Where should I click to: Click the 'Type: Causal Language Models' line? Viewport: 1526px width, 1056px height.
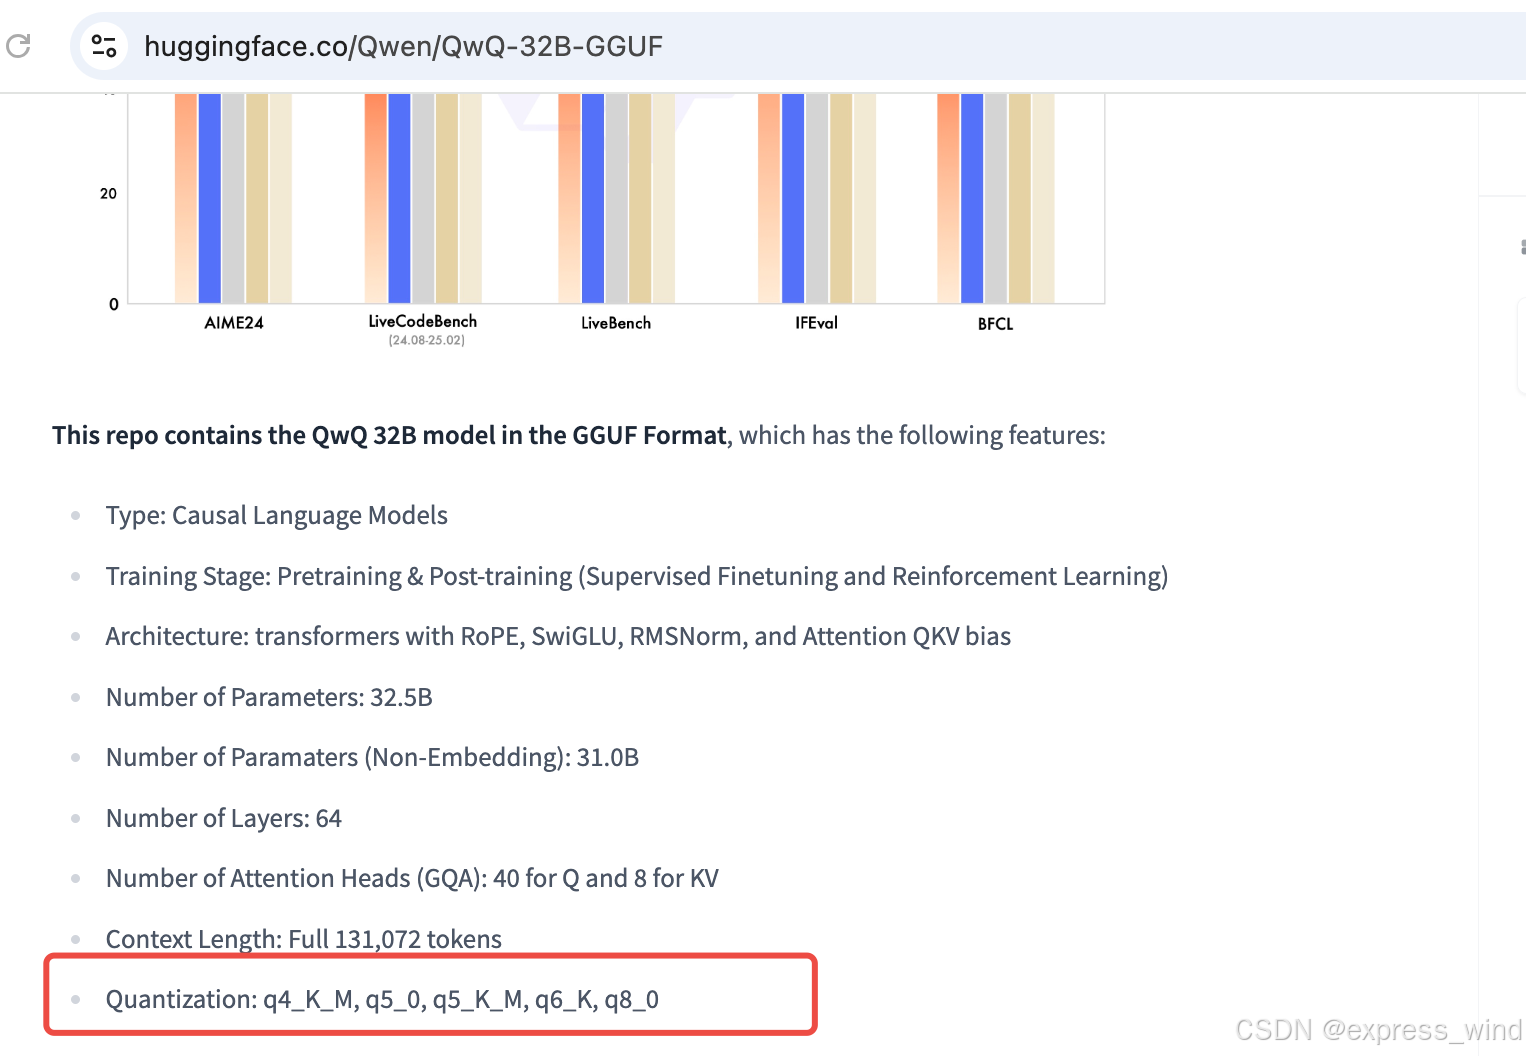[x=277, y=515]
